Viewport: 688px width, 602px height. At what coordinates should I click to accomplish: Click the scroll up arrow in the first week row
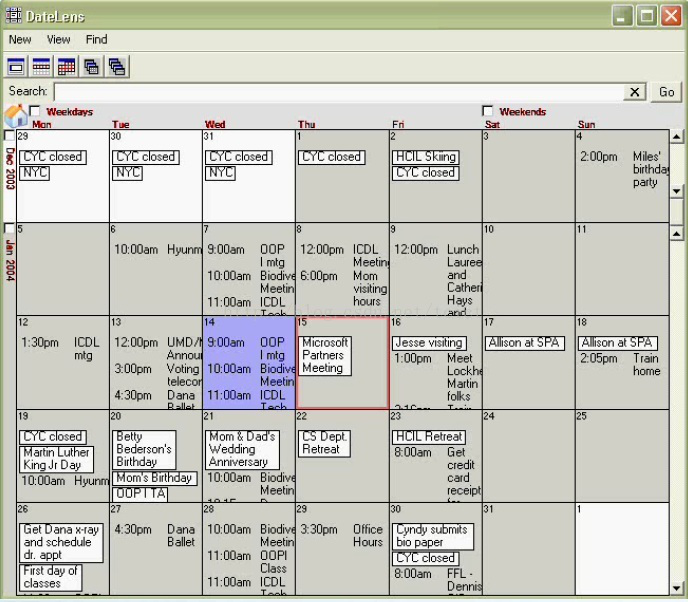coord(676,137)
